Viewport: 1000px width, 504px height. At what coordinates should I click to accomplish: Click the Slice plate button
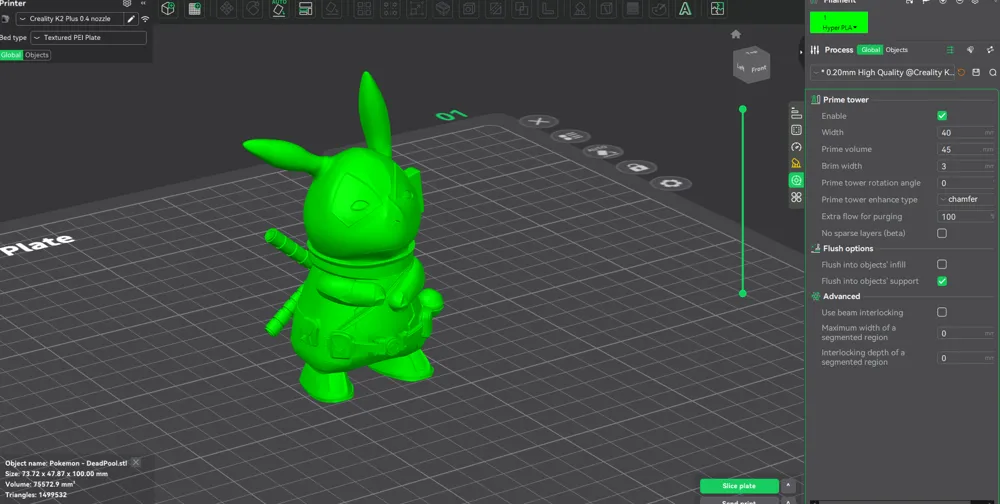739,486
